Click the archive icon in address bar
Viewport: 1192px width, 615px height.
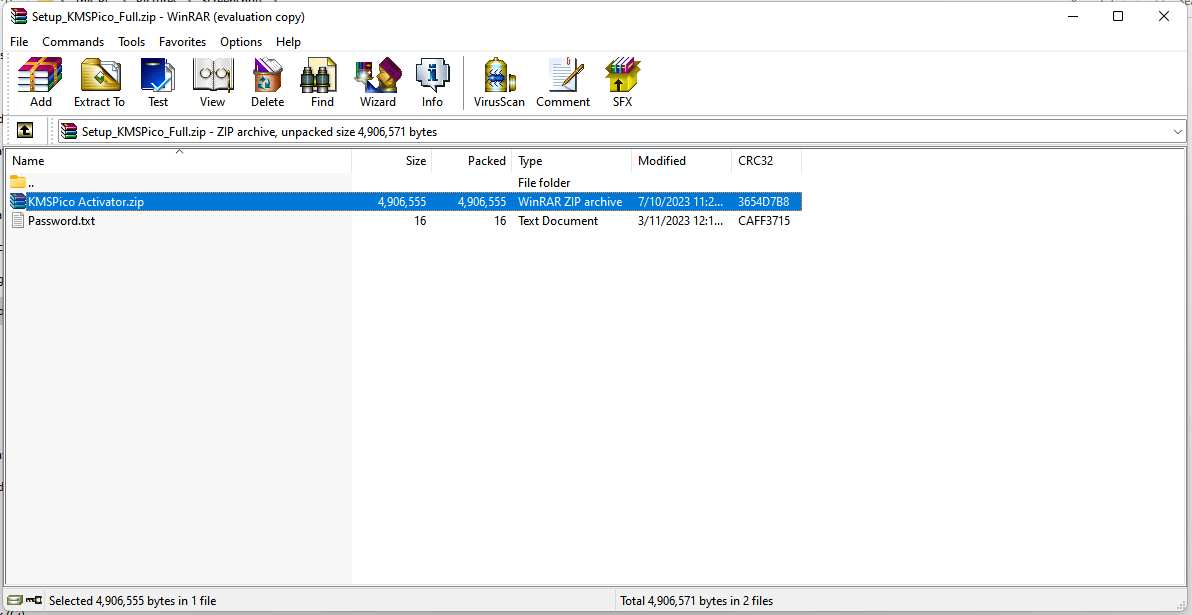click(x=69, y=132)
